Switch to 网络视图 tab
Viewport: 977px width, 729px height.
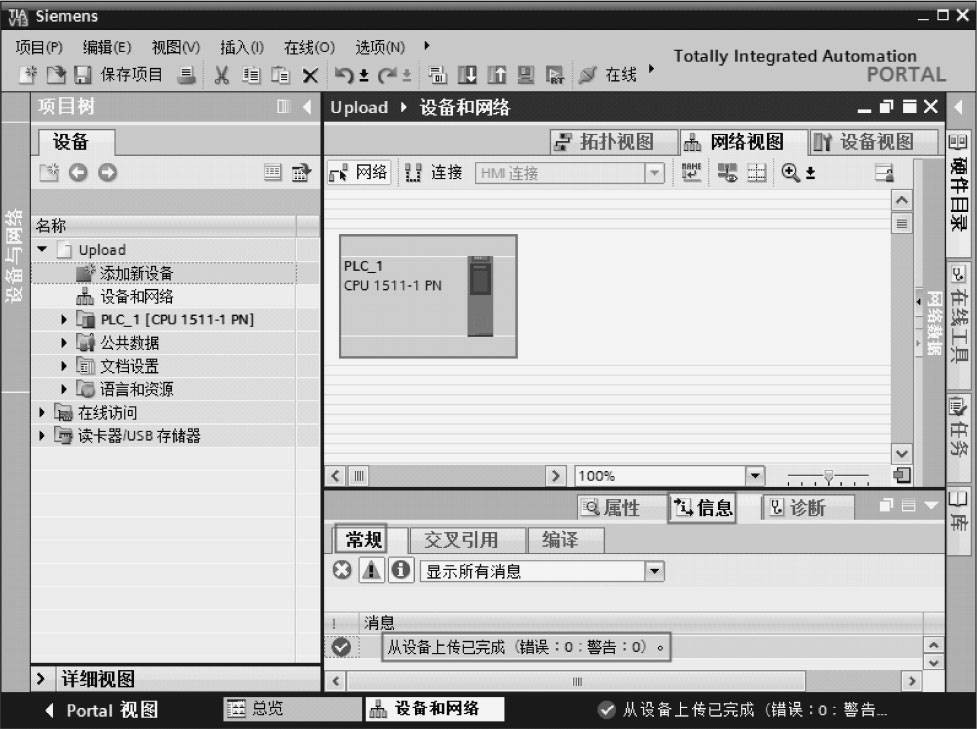click(x=743, y=142)
